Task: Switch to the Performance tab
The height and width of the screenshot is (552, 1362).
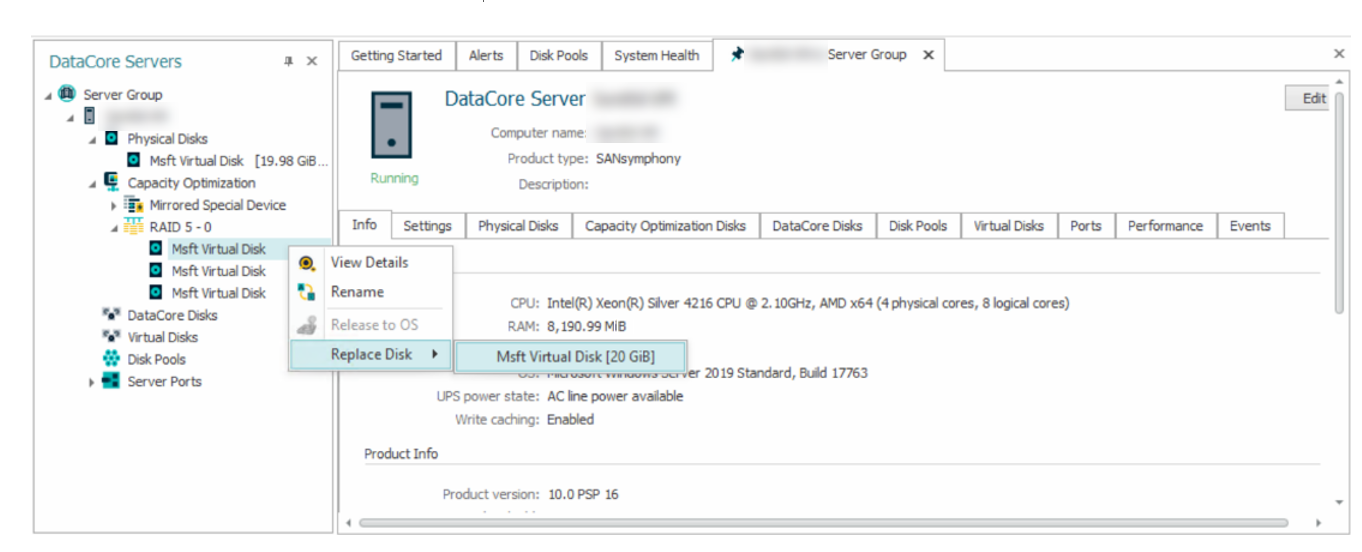Action: 1165,226
